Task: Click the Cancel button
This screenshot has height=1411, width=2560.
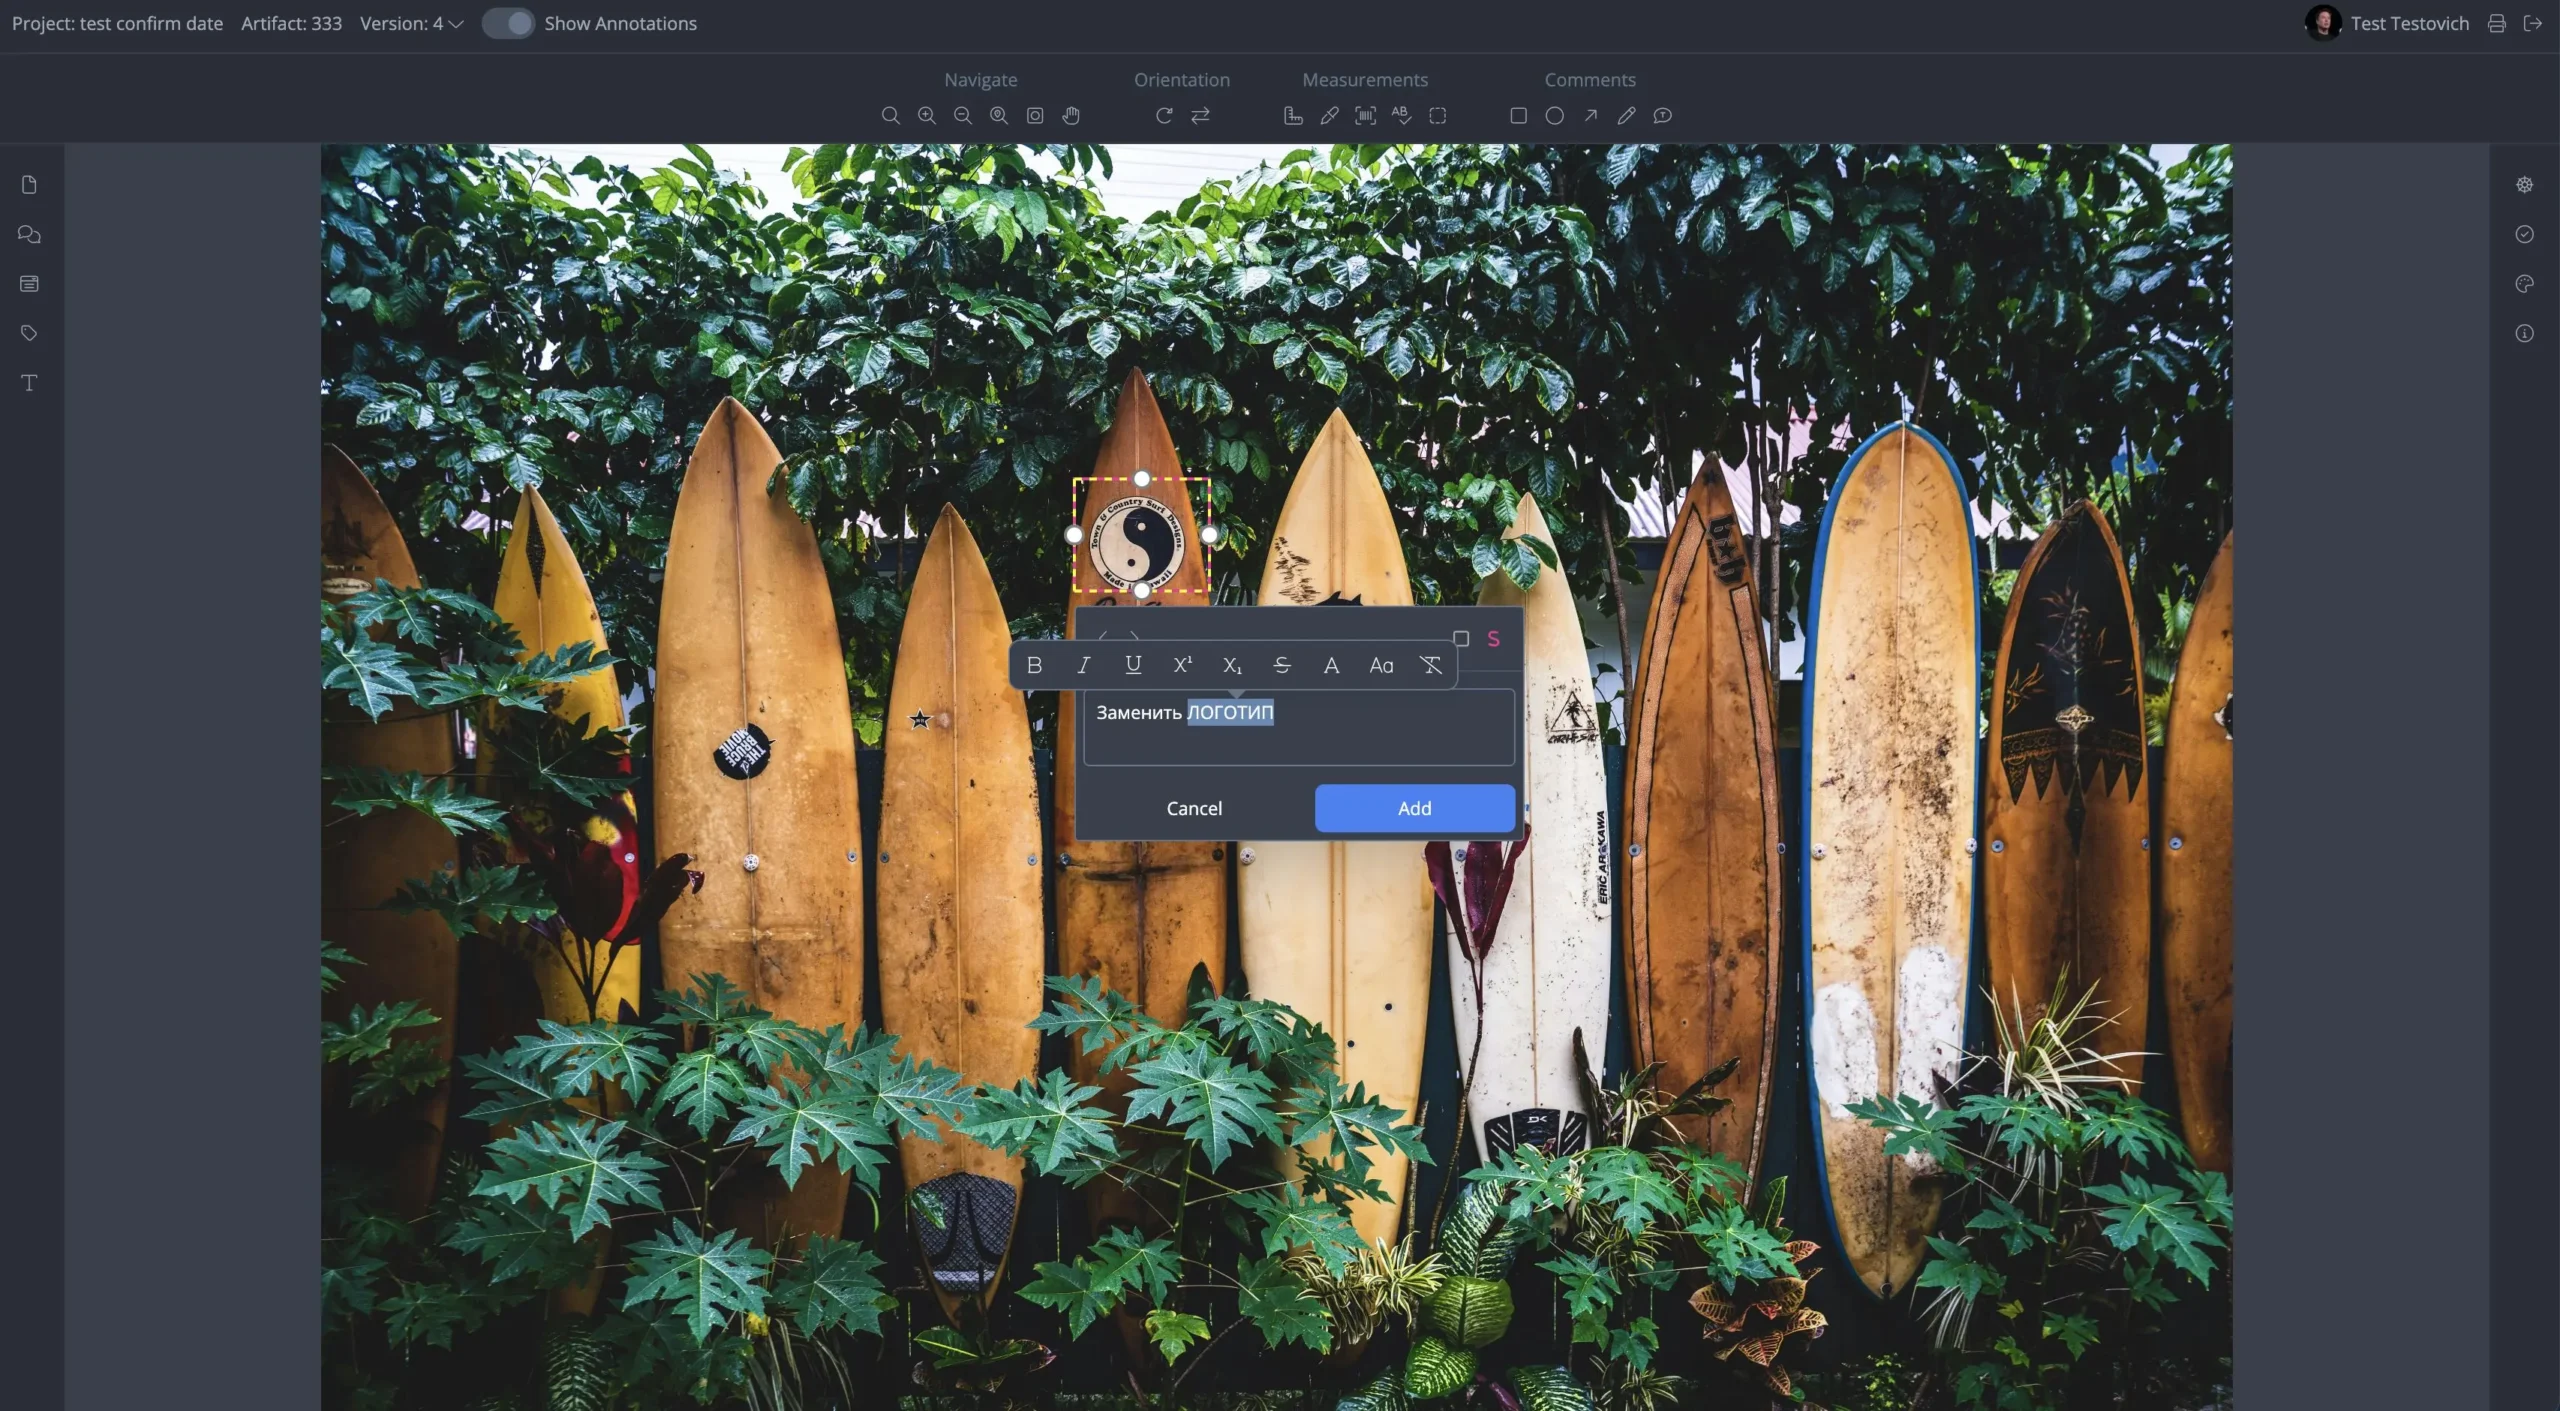Action: [x=1194, y=808]
